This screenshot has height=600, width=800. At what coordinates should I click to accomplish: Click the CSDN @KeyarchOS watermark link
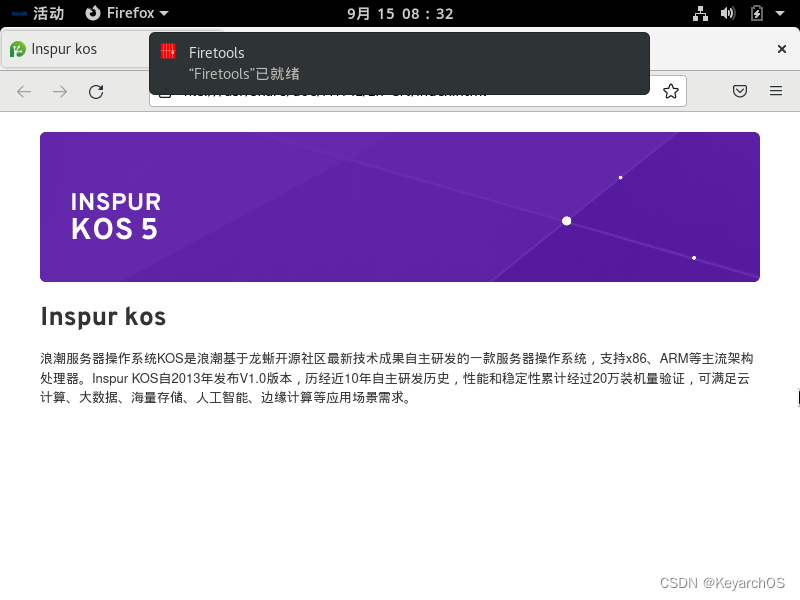721,583
